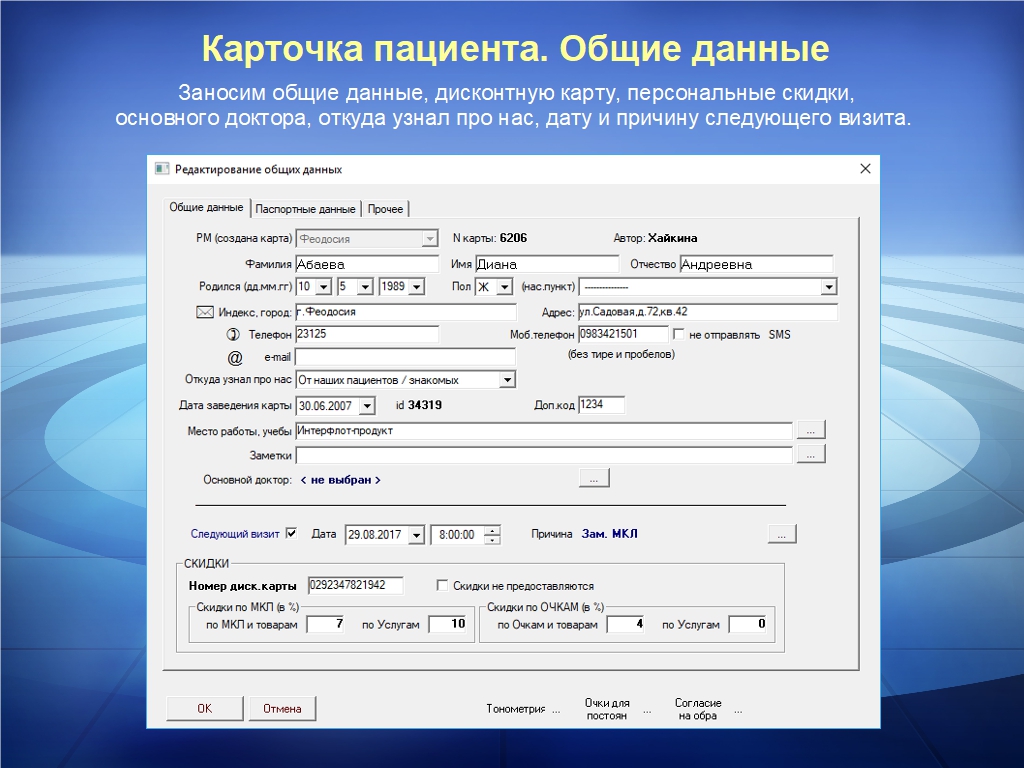This screenshot has width=1024, height=768.
Task: Click the @ email icon
Action: [x=235, y=357]
